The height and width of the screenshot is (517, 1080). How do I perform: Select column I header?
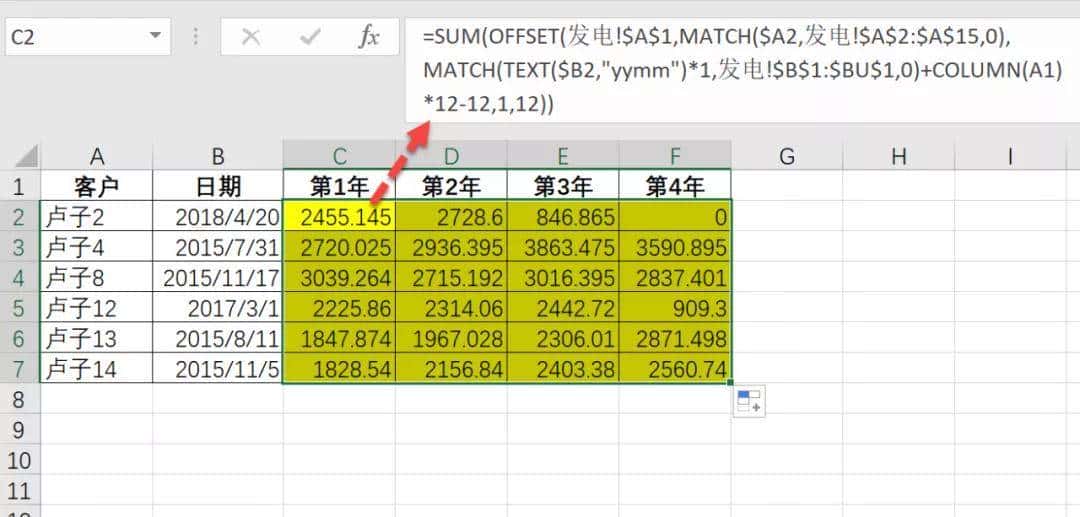(x=1010, y=156)
